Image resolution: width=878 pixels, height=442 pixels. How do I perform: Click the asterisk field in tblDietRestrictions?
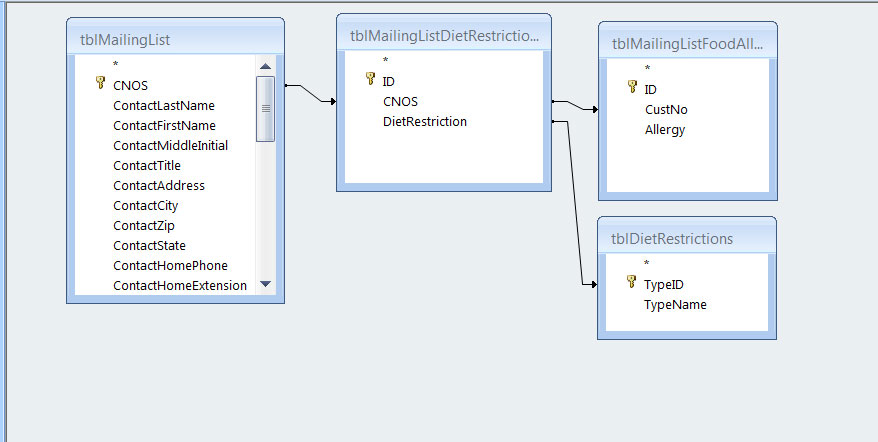coord(646,263)
